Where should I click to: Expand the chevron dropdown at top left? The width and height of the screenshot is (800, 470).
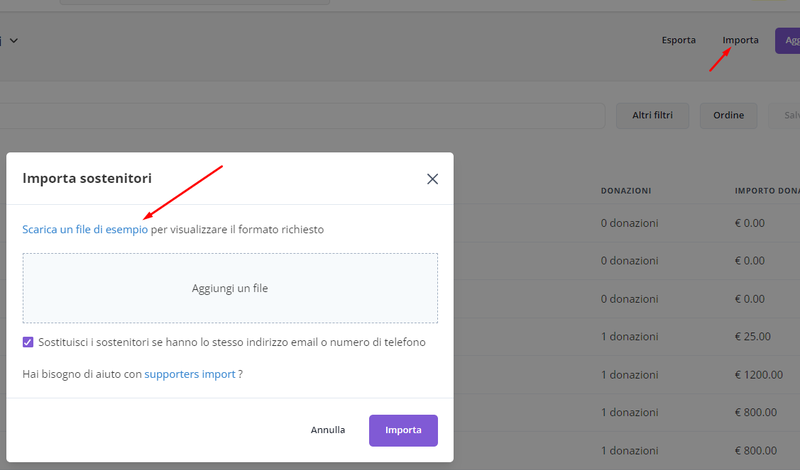pos(14,40)
